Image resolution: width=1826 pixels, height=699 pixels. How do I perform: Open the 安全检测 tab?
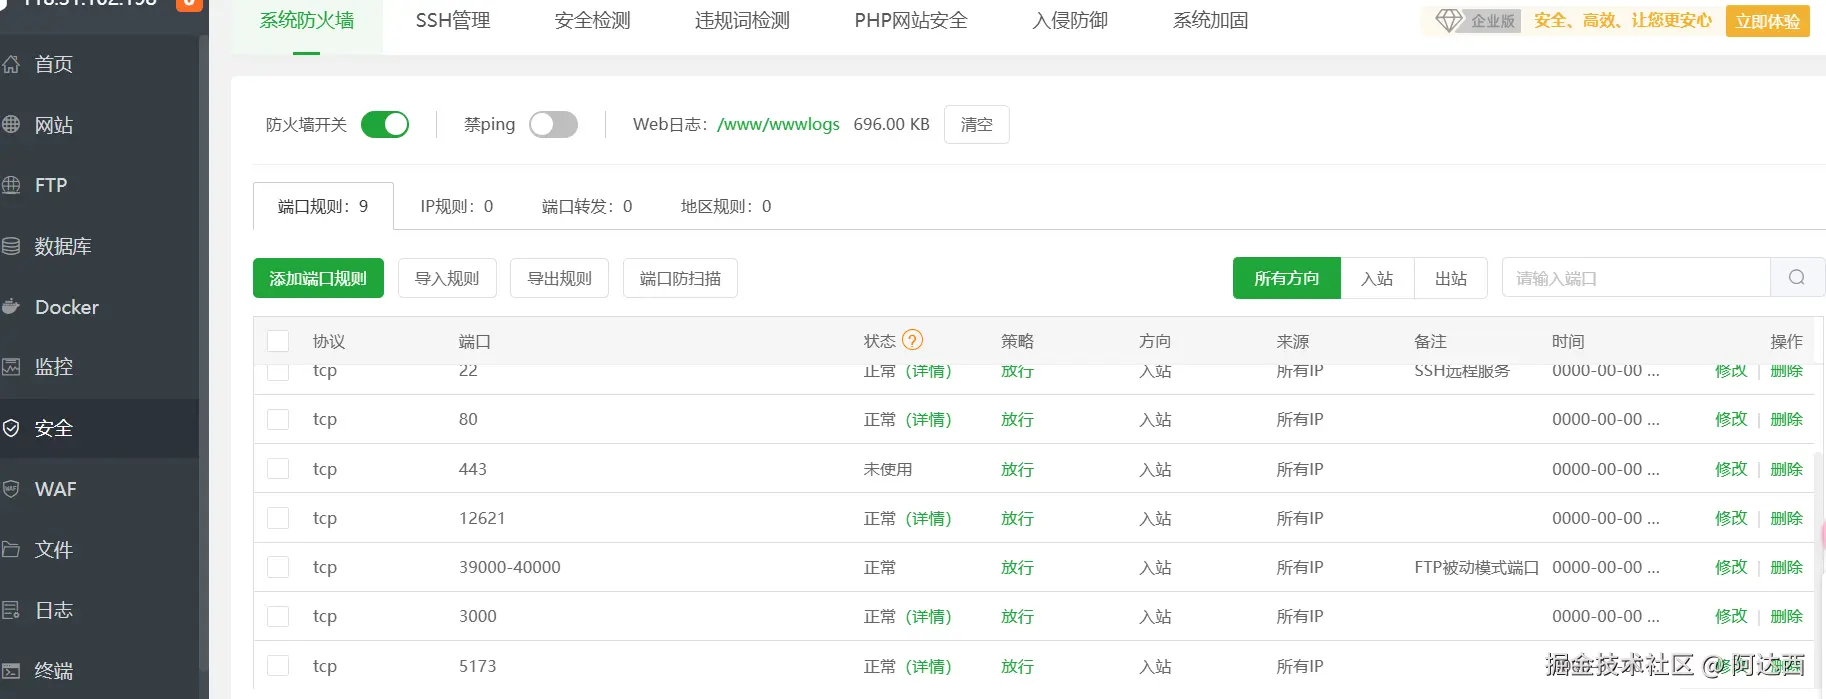pos(592,20)
